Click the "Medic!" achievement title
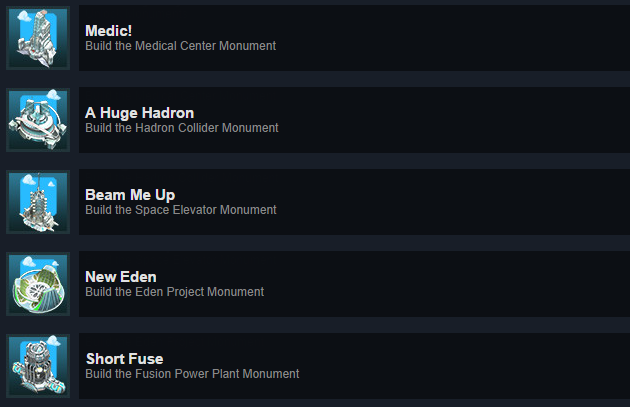Viewport: 630px width, 407px height. coord(109,31)
